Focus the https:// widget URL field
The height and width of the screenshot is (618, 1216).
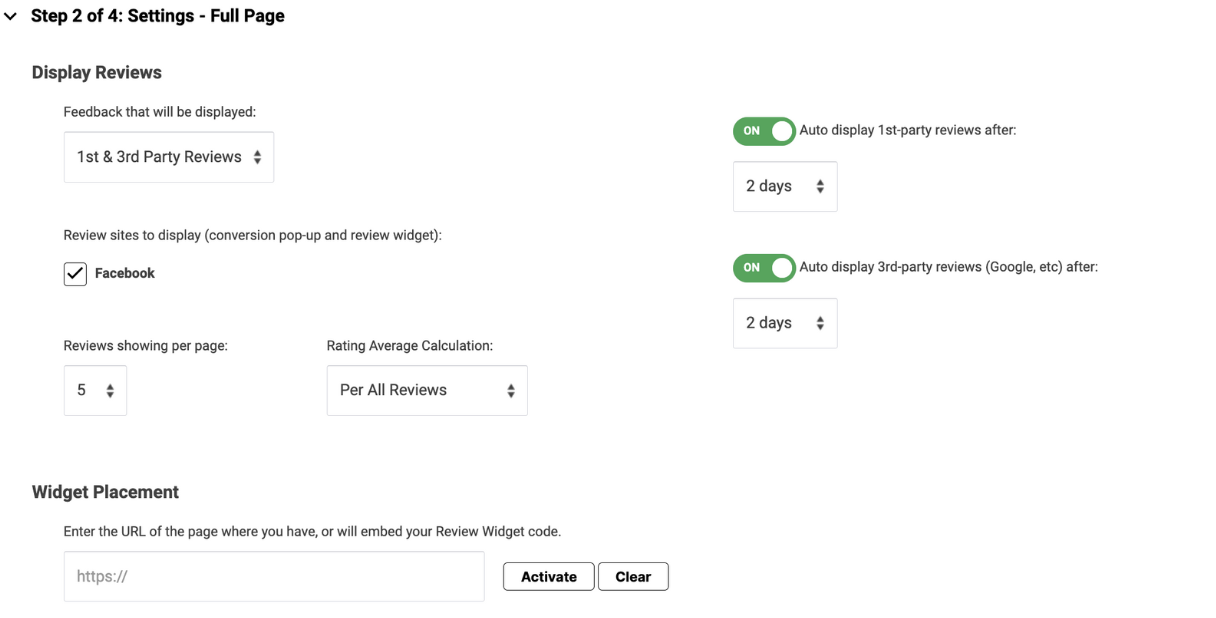click(274, 577)
